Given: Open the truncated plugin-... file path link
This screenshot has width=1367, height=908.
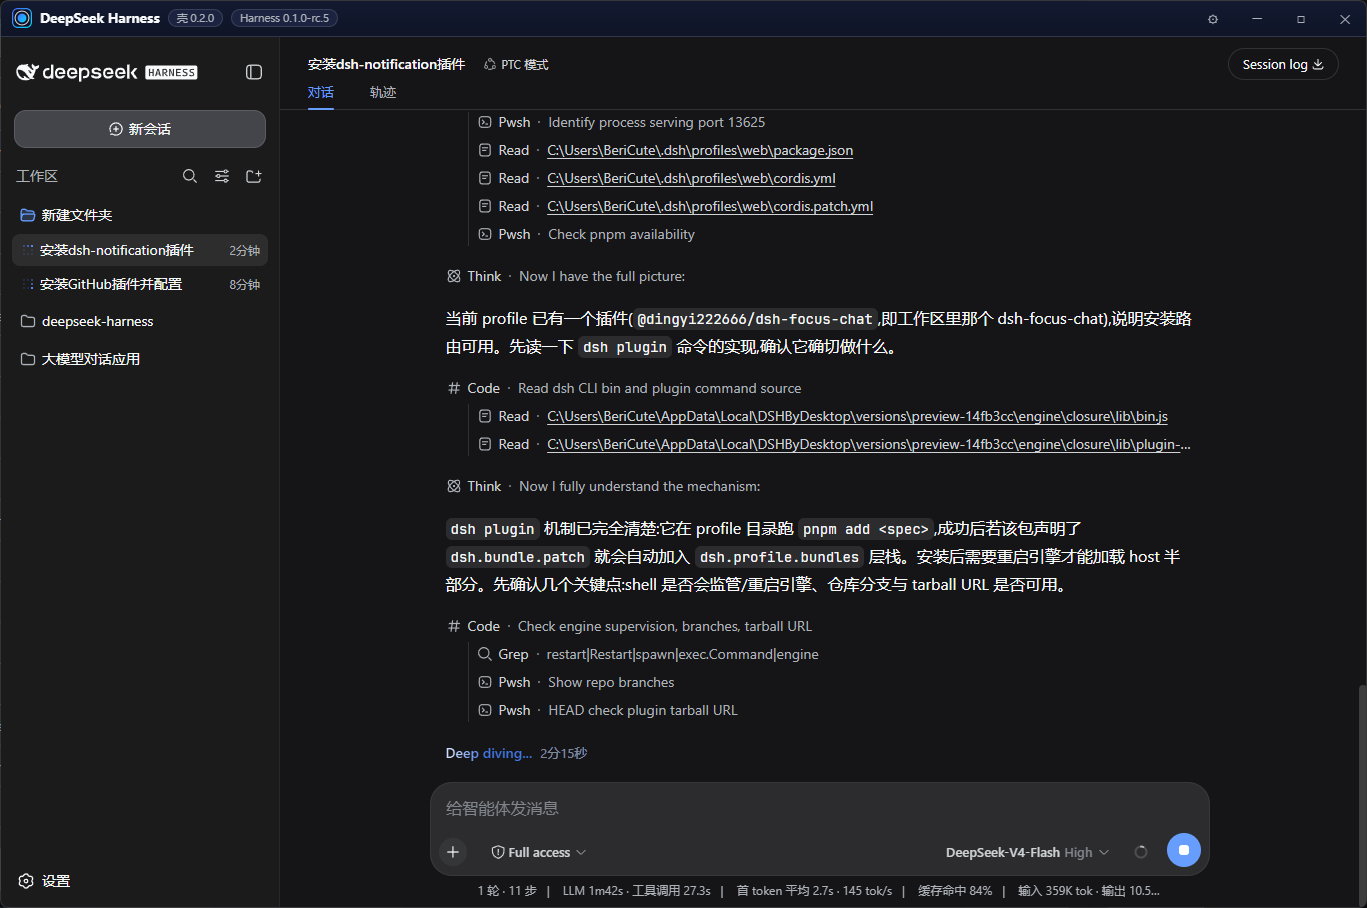Looking at the screenshot, I should pos(869,444).
